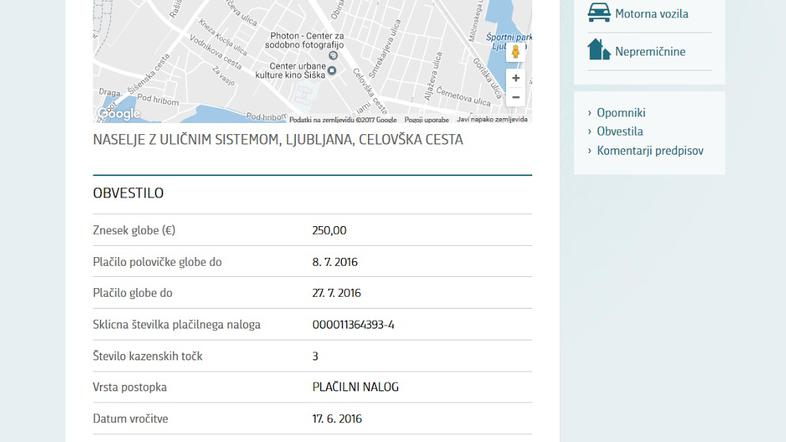Click the Photon center map marker
This screenshot has height=442, width=786.
click(x=334, y=55)
